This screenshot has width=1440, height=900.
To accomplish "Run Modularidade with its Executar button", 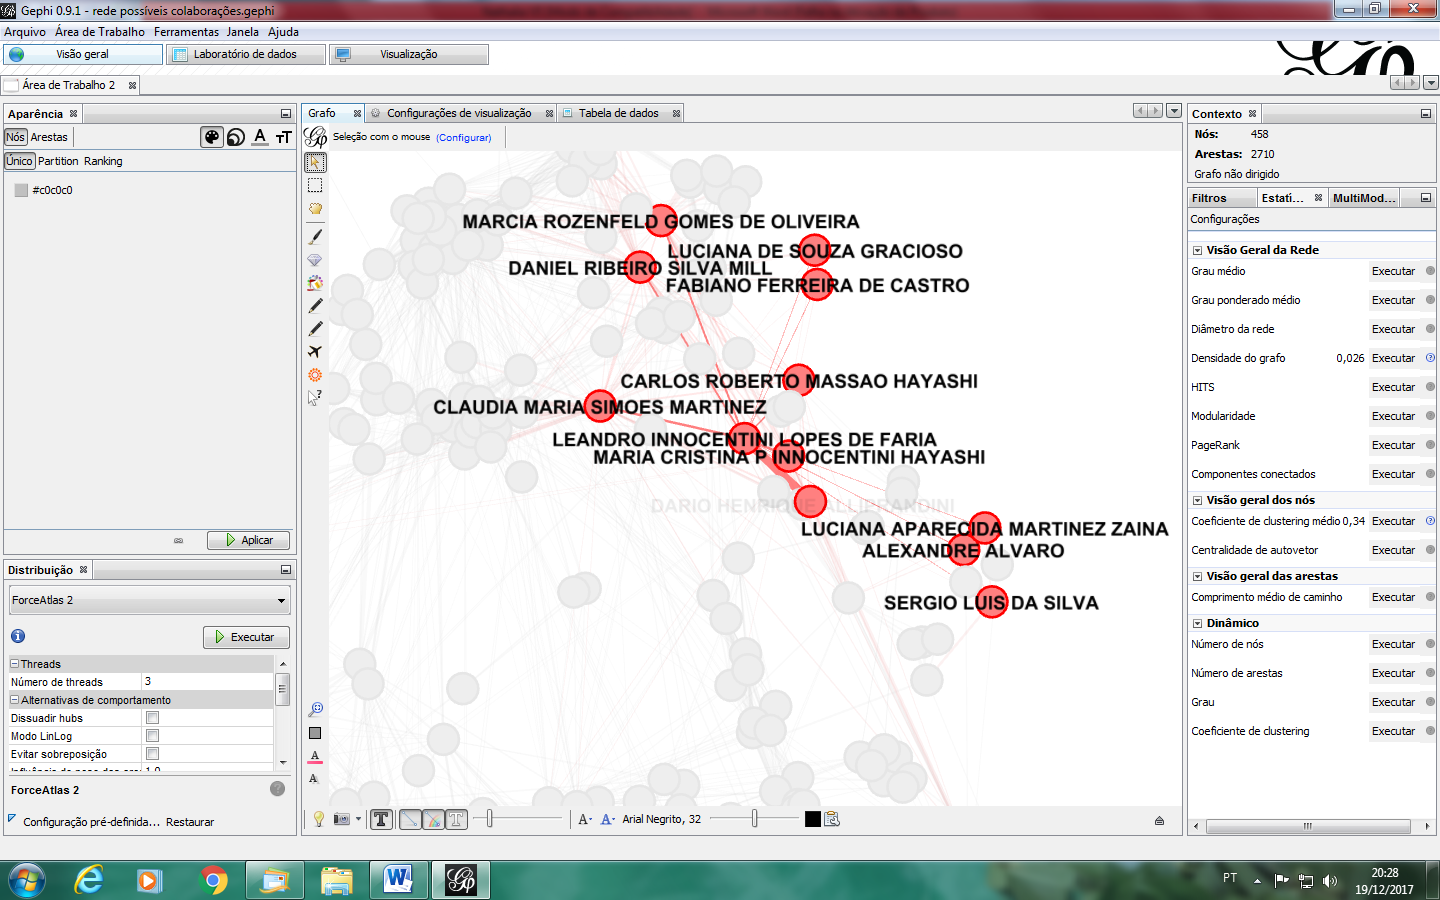I will tap(1393, 416).
